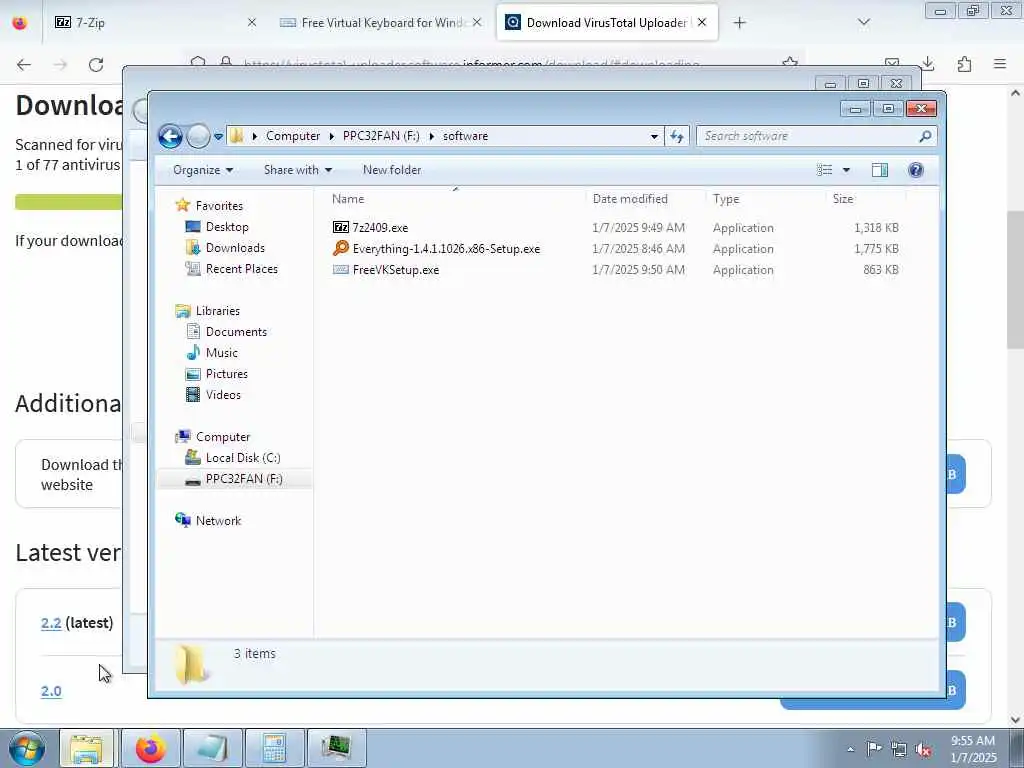
Task: Open the view options dropdown arrow
Action: point(846,170)
